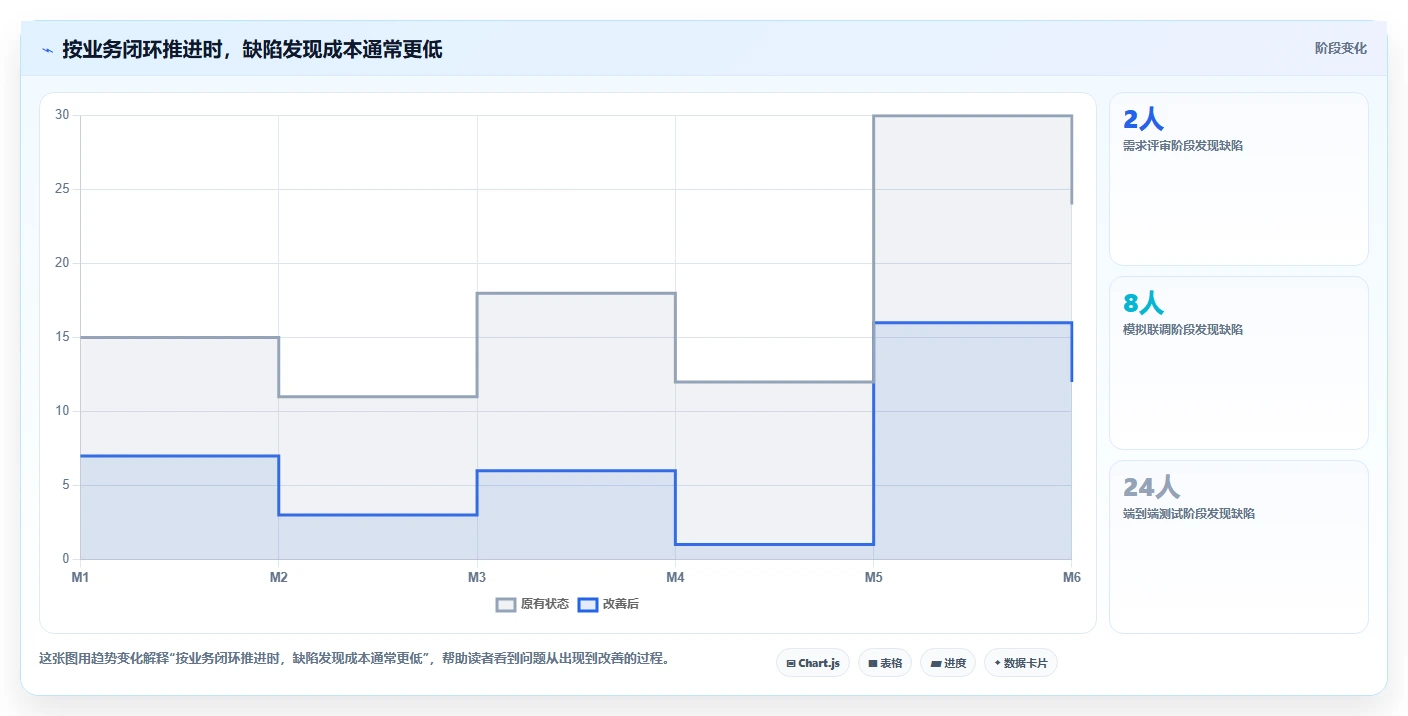Click the 阶段变化 label in header
The height and width of the screenshot is (716, 1408).
tap(1341, 48)
